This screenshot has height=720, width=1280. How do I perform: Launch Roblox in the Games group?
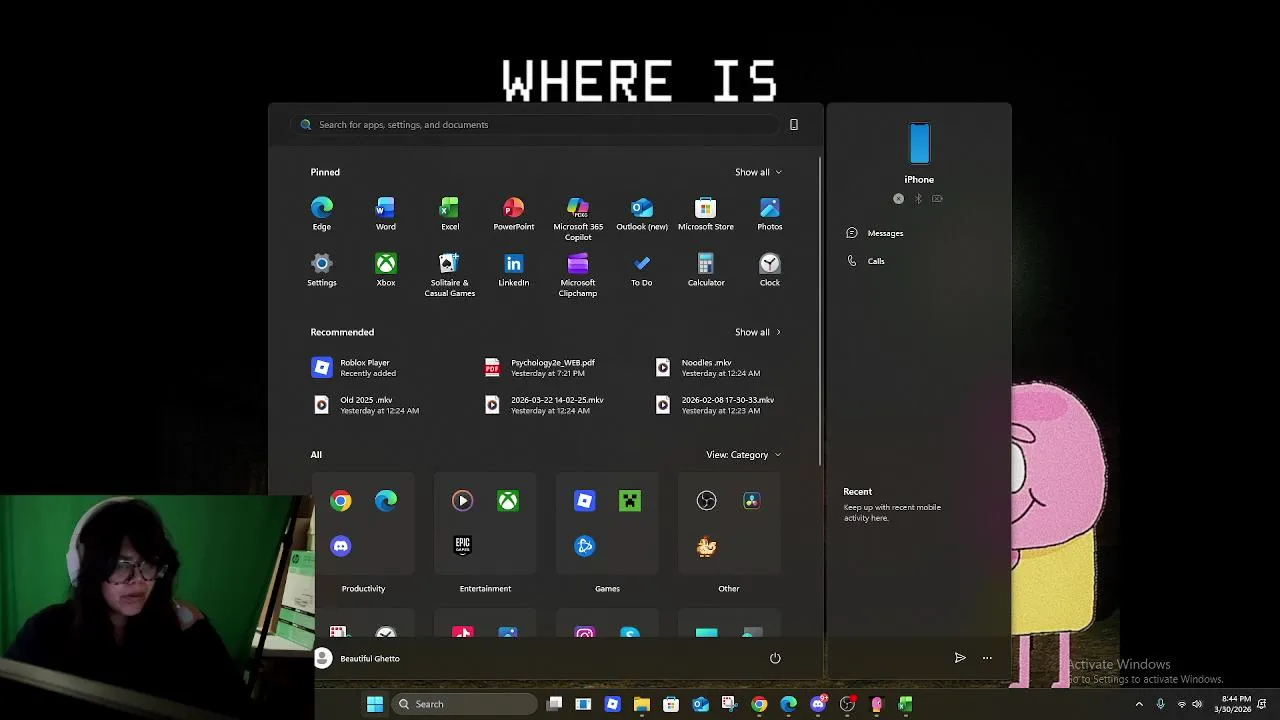(585, 501)
